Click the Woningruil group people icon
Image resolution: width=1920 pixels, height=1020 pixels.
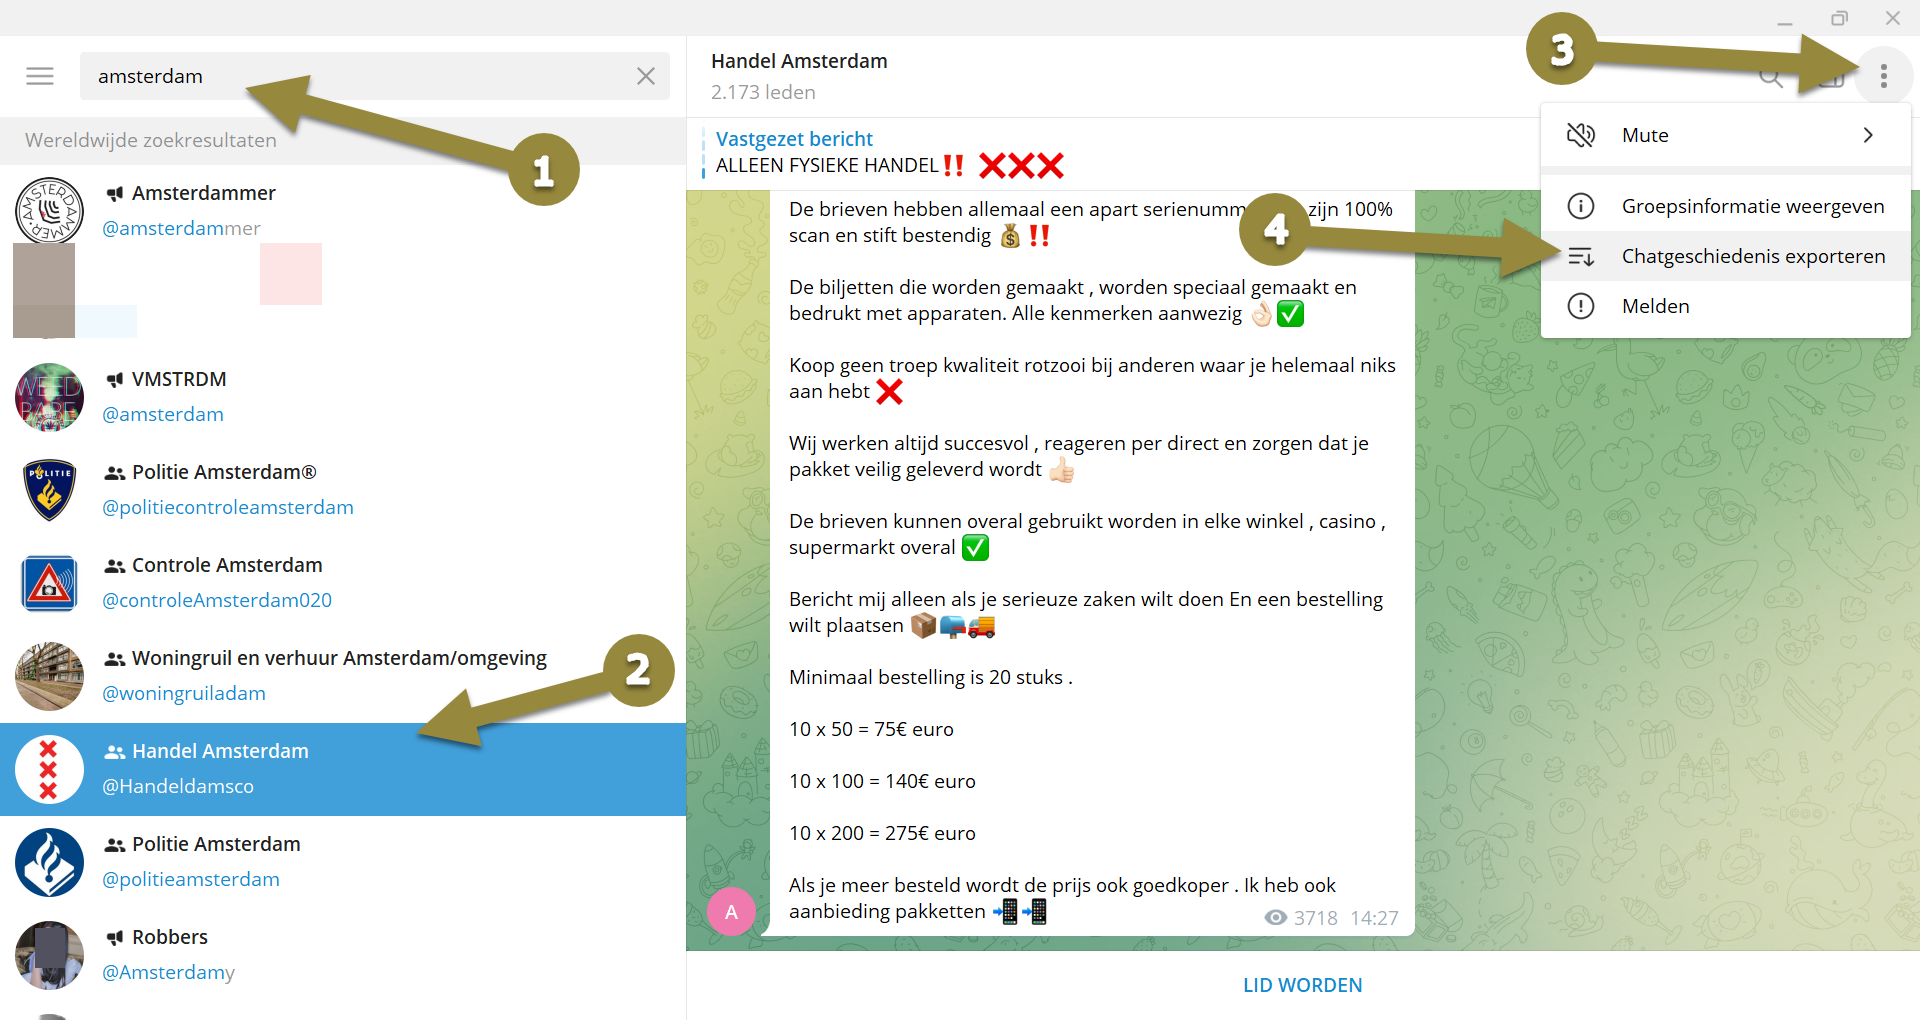click(x=115, y=658)
